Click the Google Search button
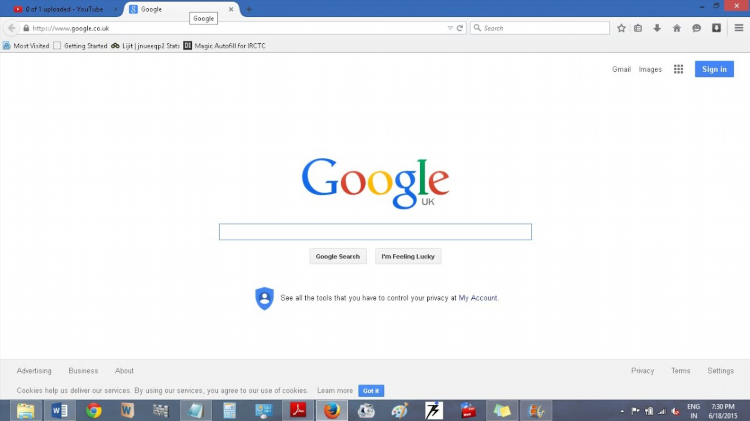The width and height of the screenshot is (750, 421). click(x=338, y=256)
